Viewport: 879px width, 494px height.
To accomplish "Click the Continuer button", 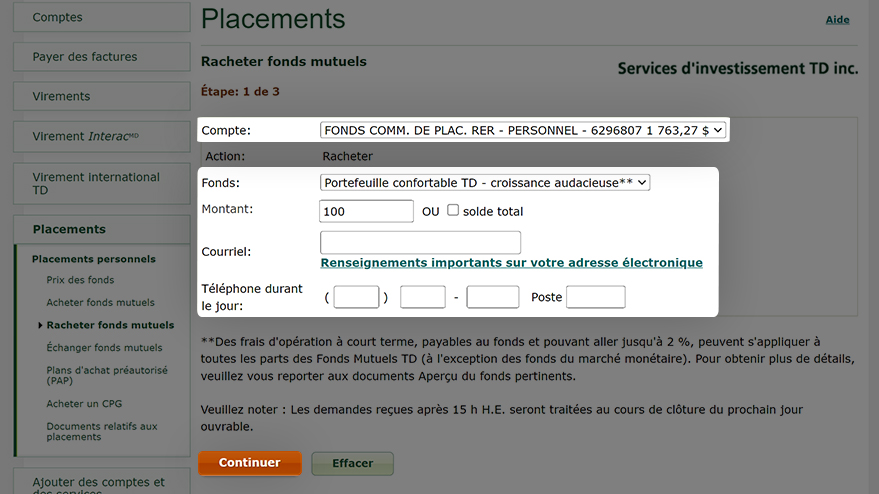I will click(x=249, y=463).
